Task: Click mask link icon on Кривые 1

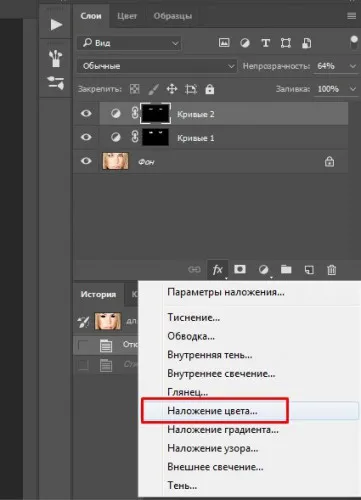Action: point(135,137)
